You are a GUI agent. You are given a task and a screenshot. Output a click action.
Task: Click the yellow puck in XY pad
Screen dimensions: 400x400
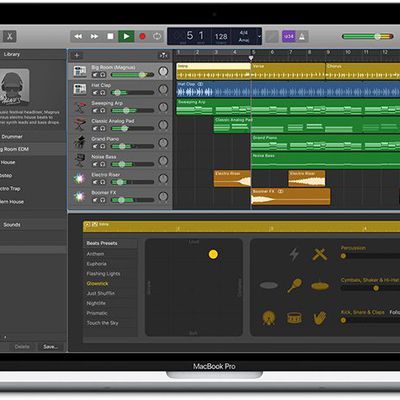tap(213, 254)
